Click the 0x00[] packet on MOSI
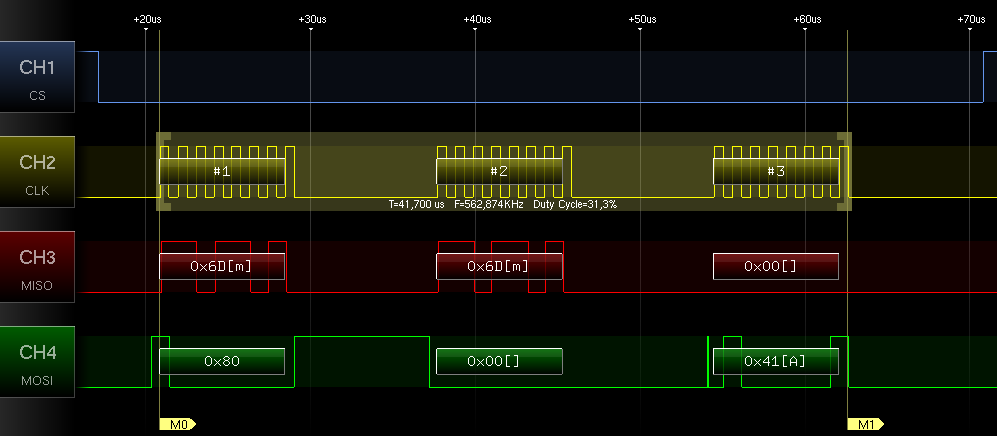Image resolution: width=997 pixels, height=436 pixels. 499,361
